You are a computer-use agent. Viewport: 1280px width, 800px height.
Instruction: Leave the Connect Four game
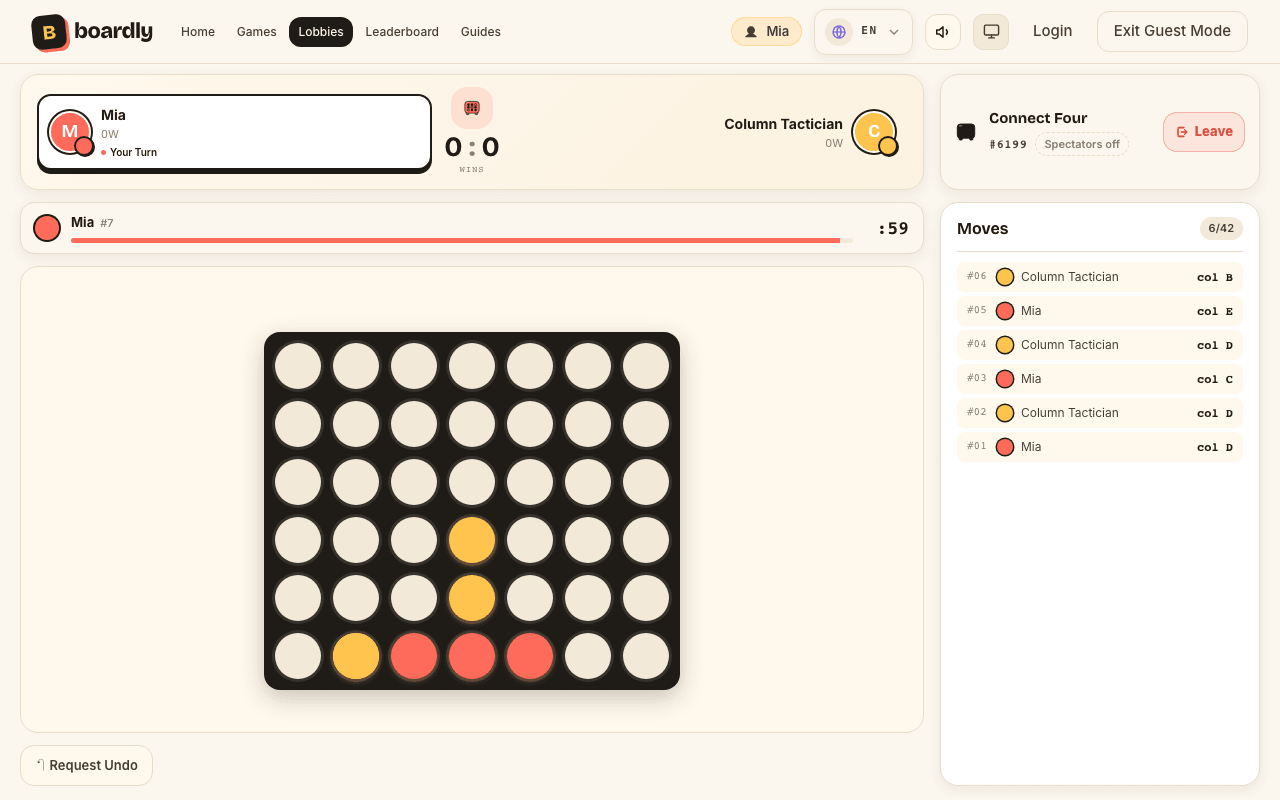tap(1204, 132)
